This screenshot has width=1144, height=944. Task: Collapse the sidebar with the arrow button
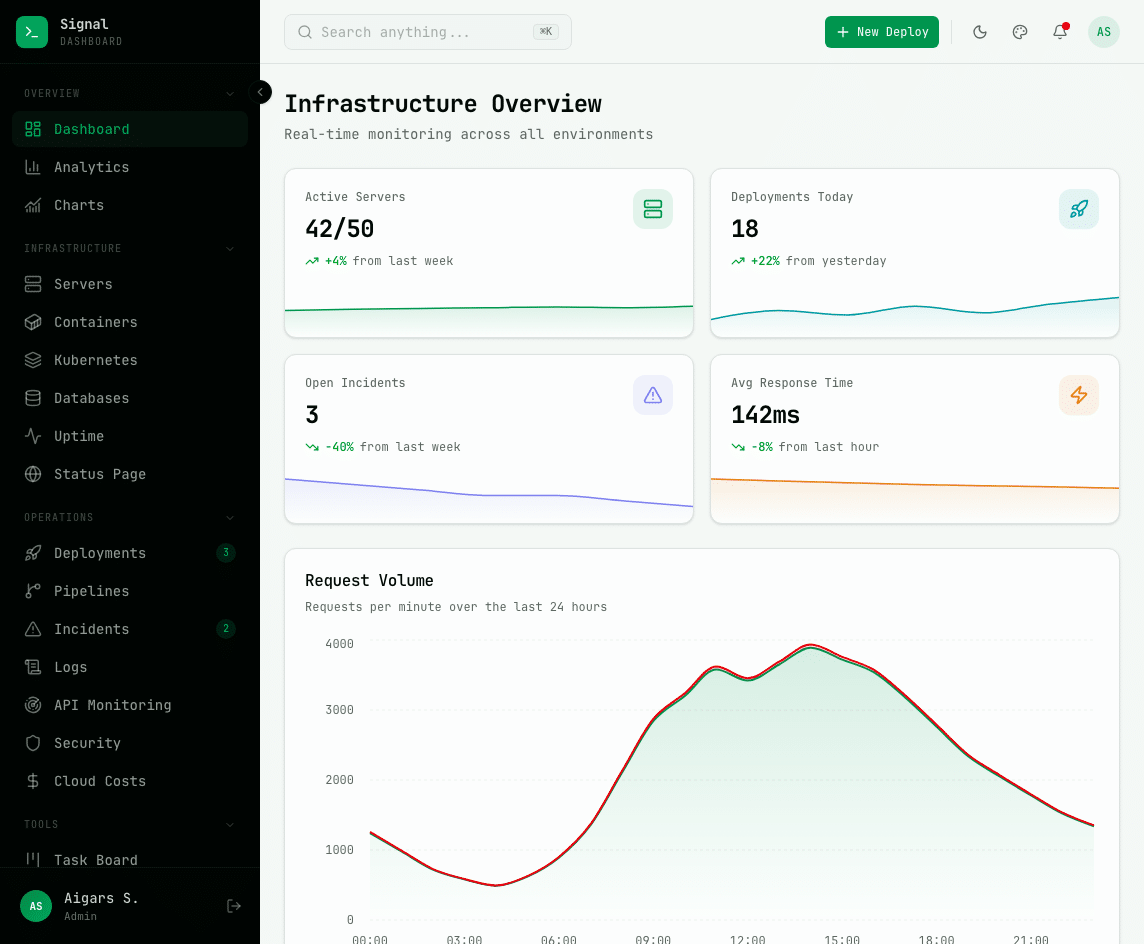click(261, 92)
